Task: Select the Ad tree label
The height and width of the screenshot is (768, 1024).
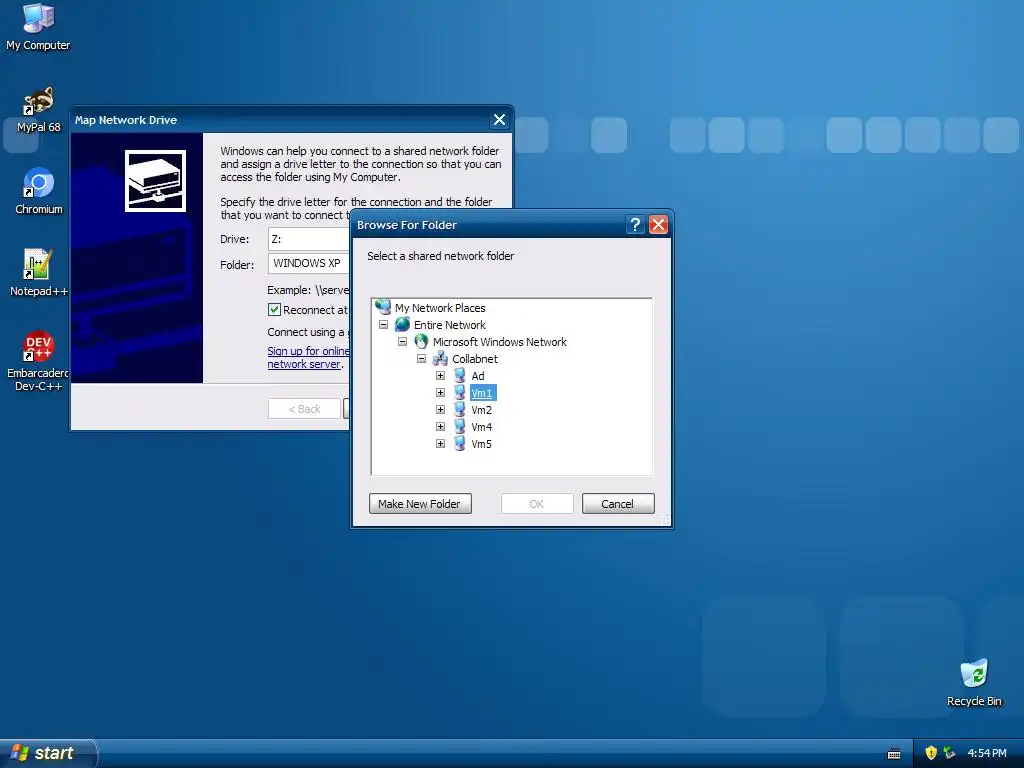Action: click(x=478, y=376)
